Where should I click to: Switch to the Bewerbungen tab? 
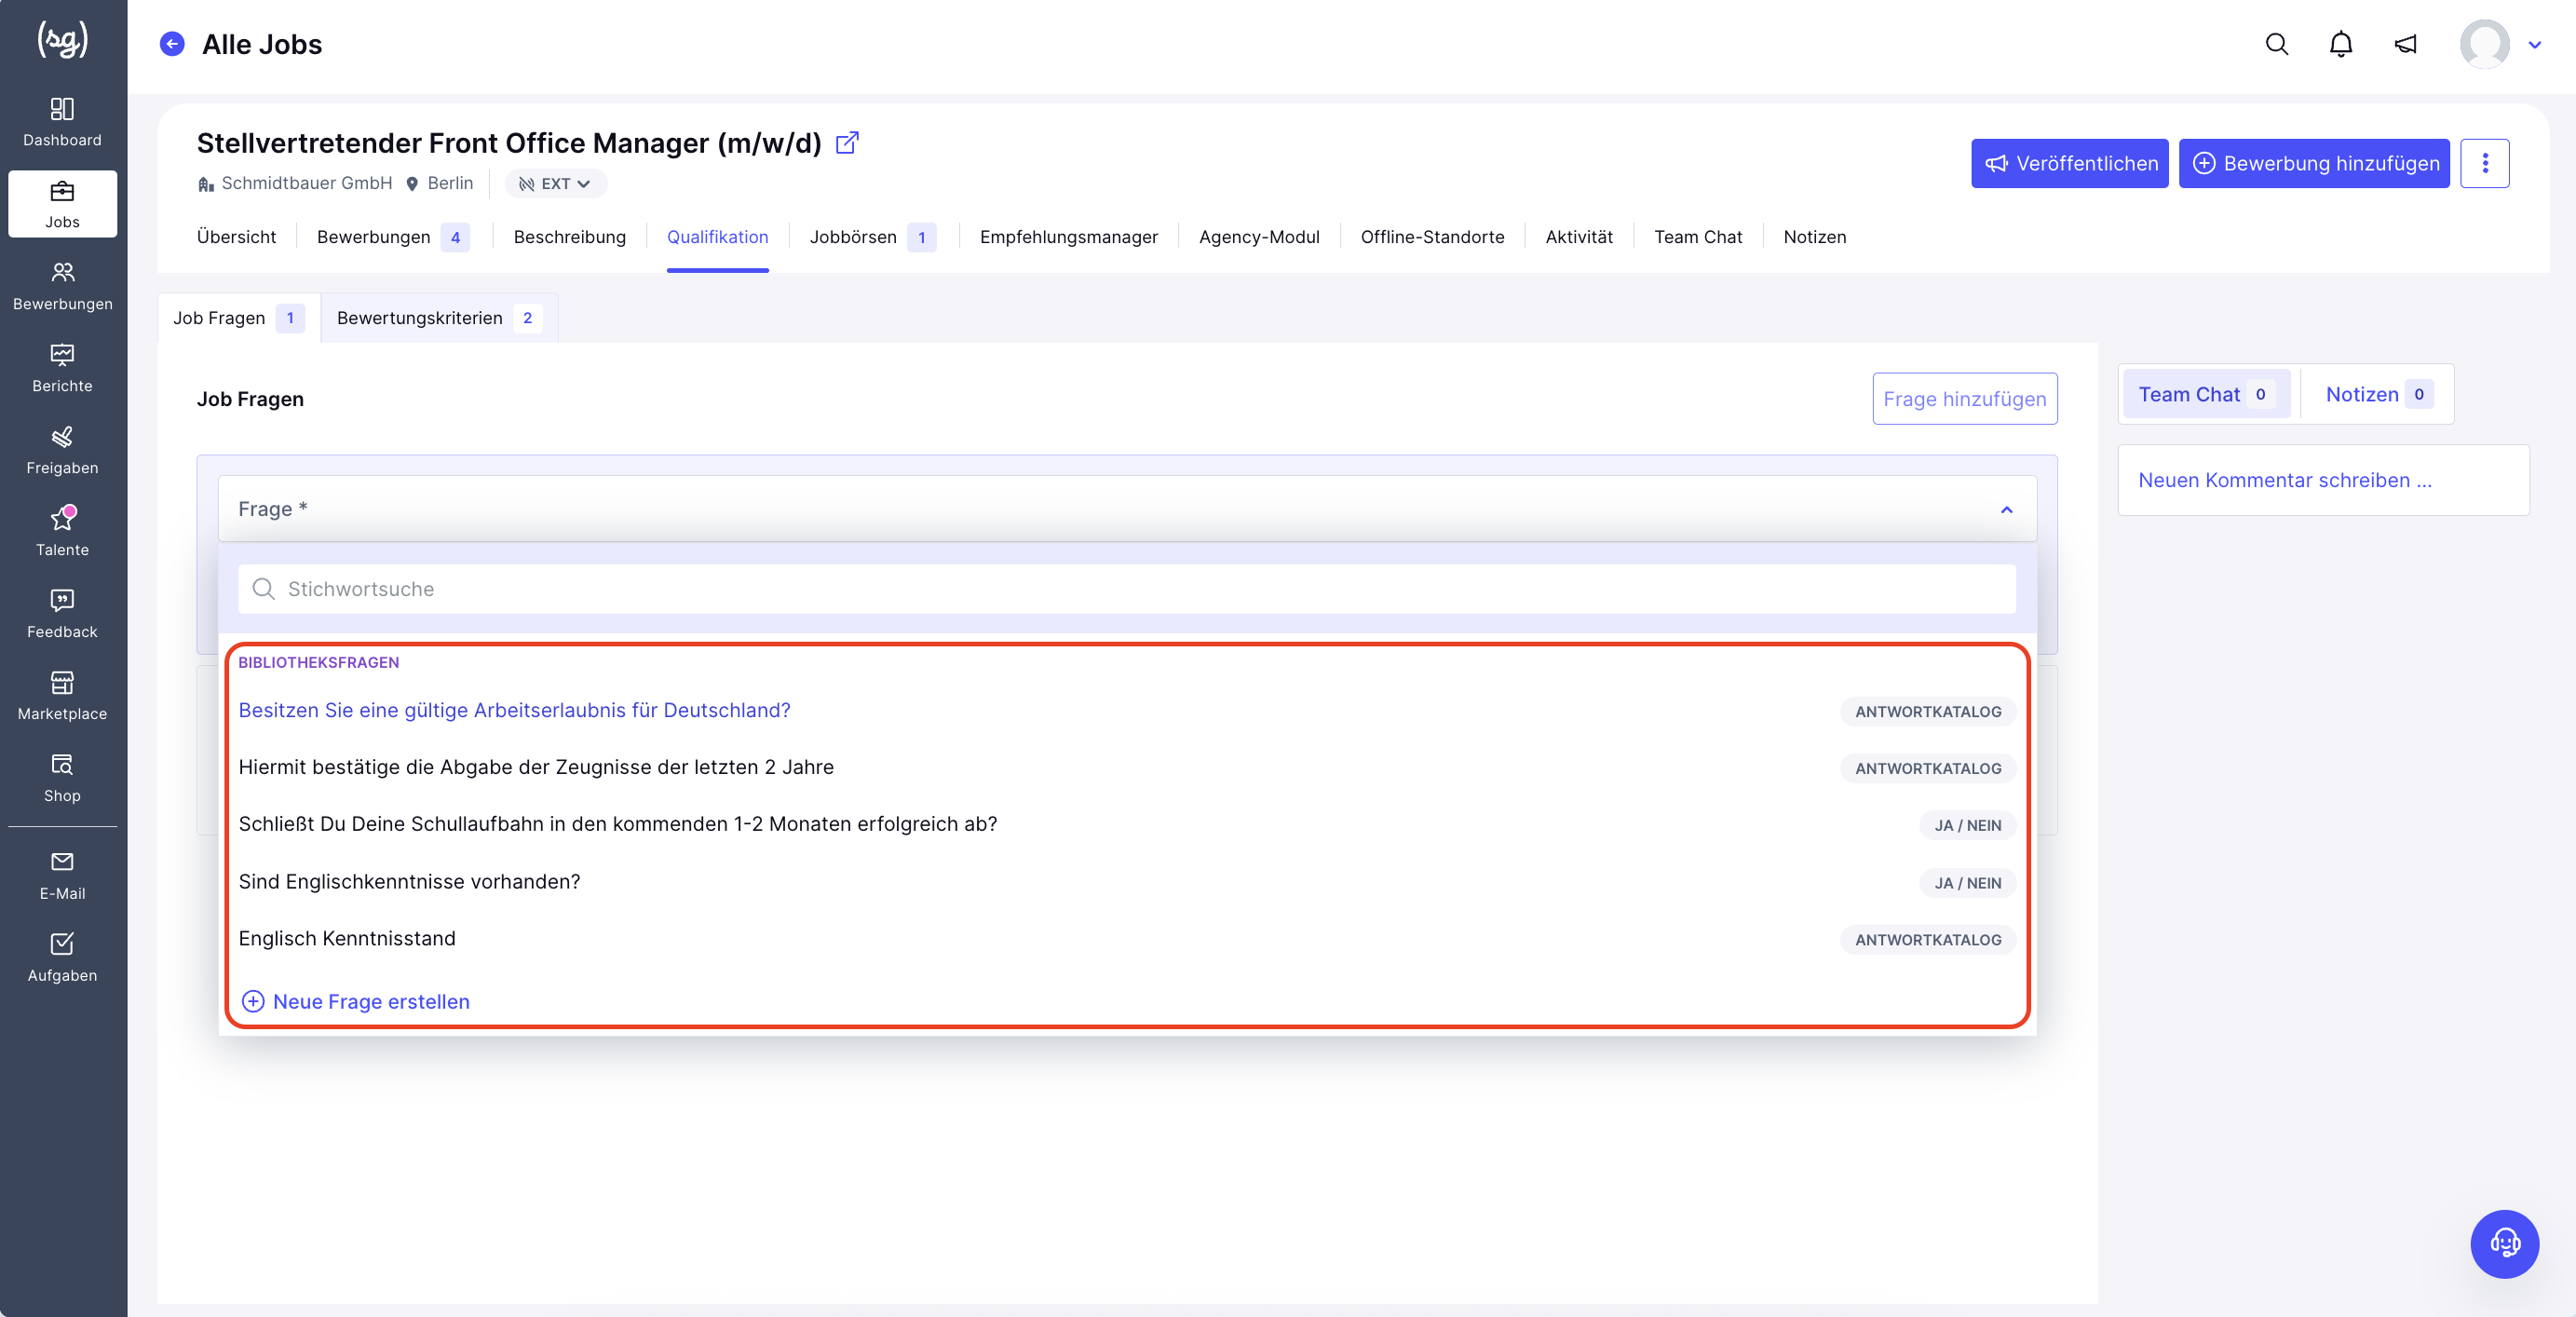(x=393, y=237)
